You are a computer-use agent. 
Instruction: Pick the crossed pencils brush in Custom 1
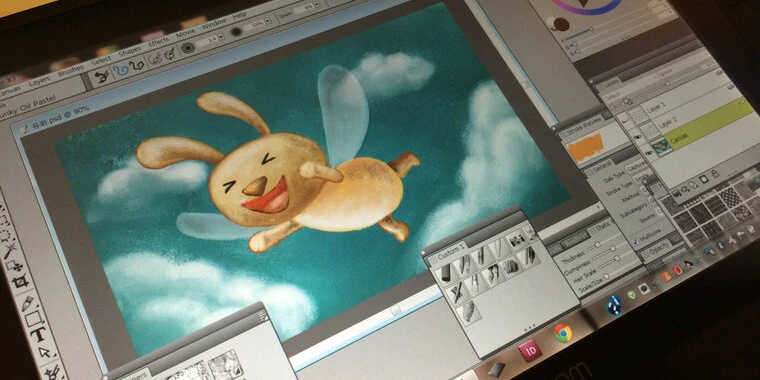[458, 293]
